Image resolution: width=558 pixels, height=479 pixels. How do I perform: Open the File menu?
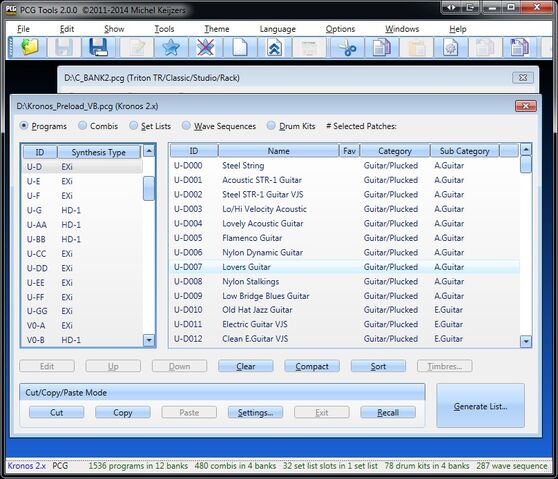[23, 29]
